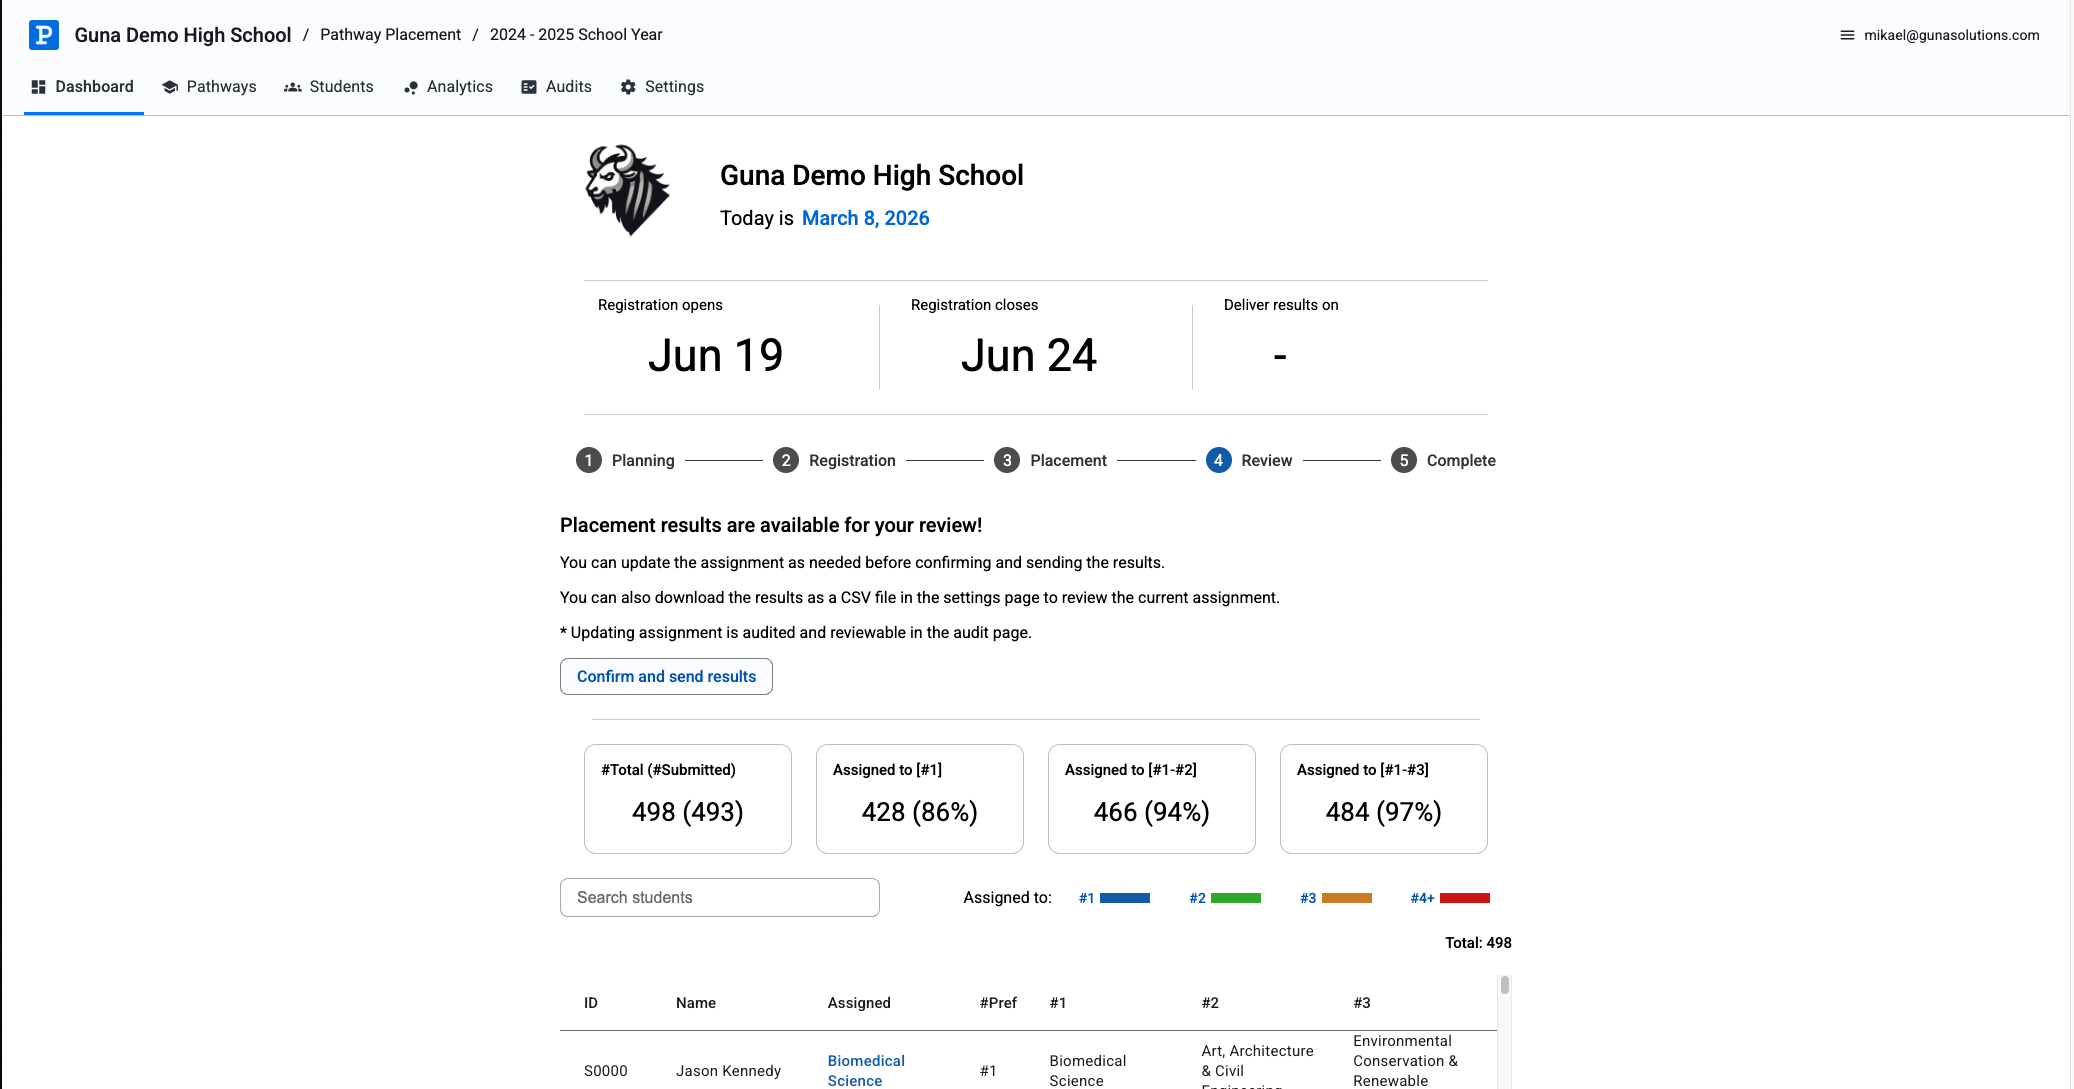Click the student table scrollbar handle

click(x=1504, y=985)
